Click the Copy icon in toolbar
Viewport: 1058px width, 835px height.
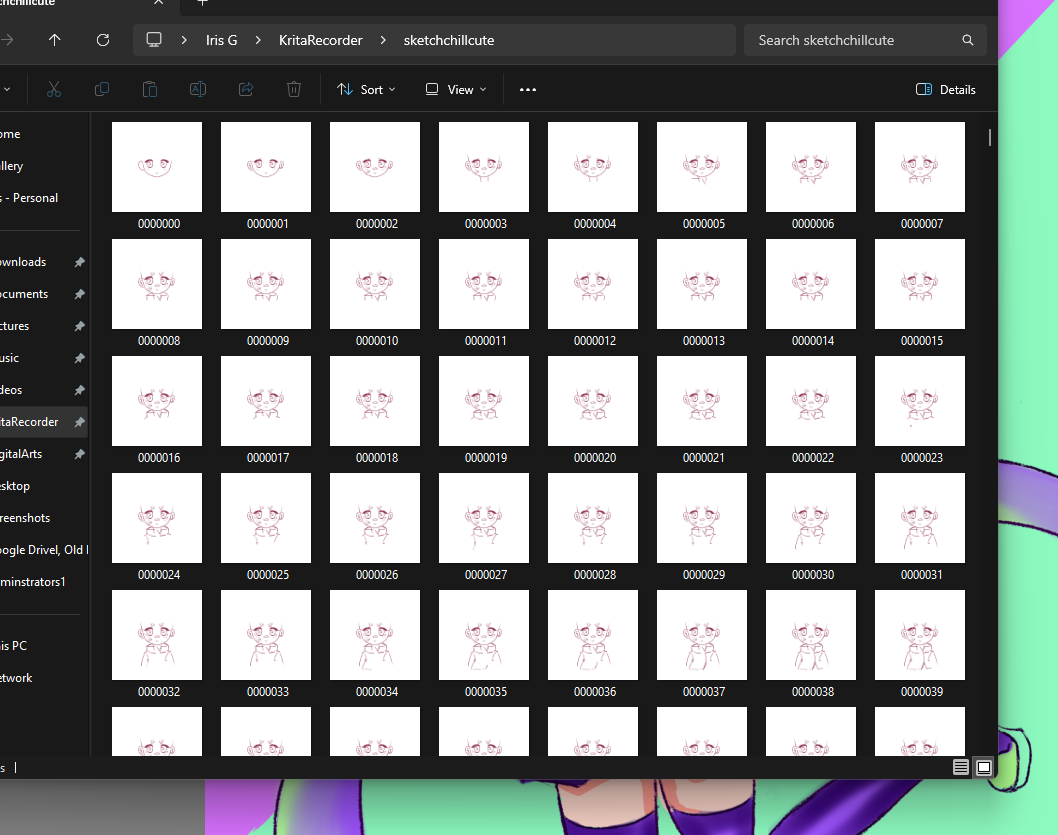(102, 89)
